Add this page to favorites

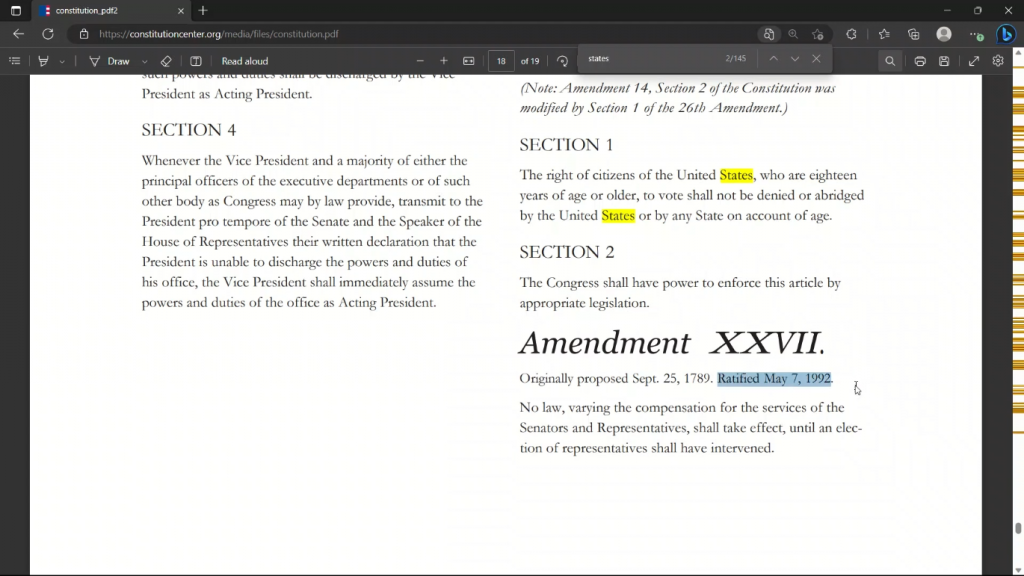[x=818, y=34]
